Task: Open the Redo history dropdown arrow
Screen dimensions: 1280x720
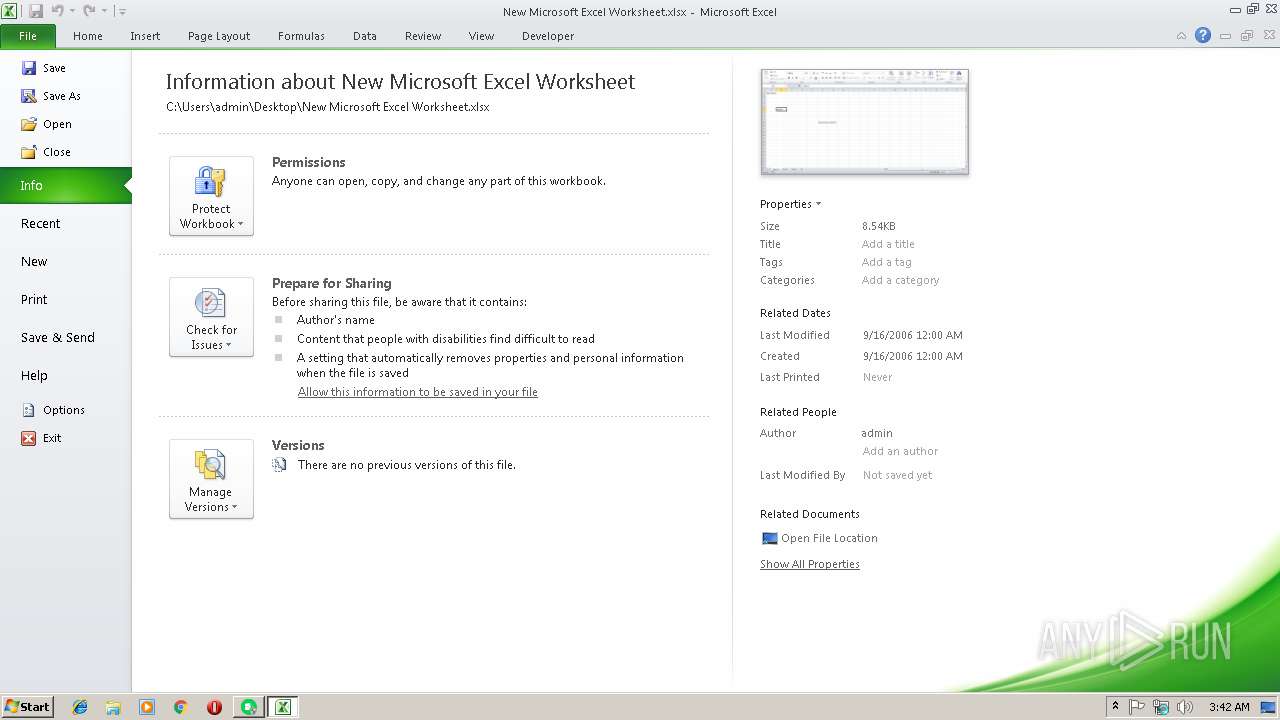Action: pyautogui.click(x=104, y=11)
